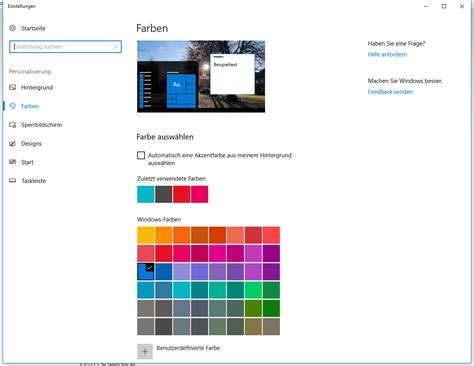Click the Farben palette icon
This screenshot has width=474, height=366.
(x=13, y=106)
